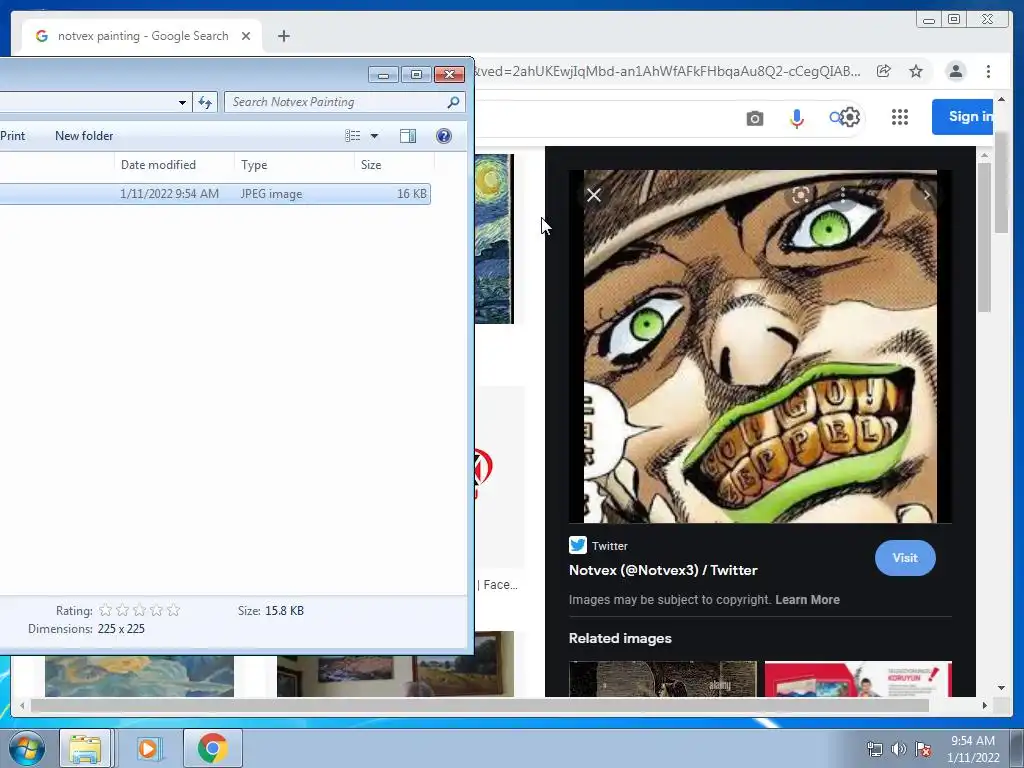This screenshot has width=1024, height=768.
Task: Click the Sign in button
Action: (963, 117)
